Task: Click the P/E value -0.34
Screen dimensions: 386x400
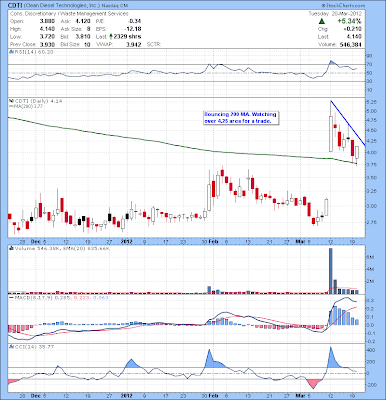Action: click(135, 21)
